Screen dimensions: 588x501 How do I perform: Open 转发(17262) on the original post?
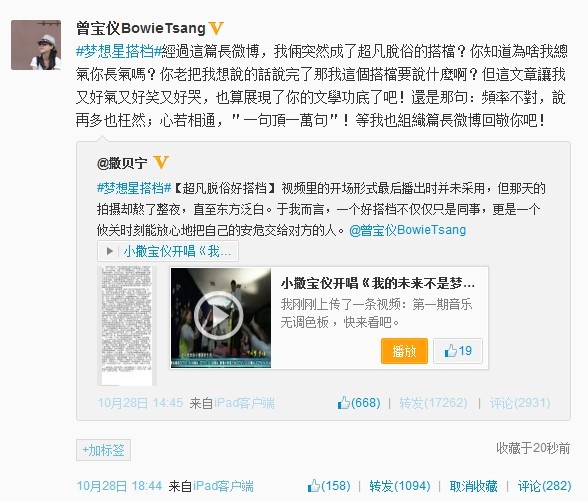(x=433, y=403)
